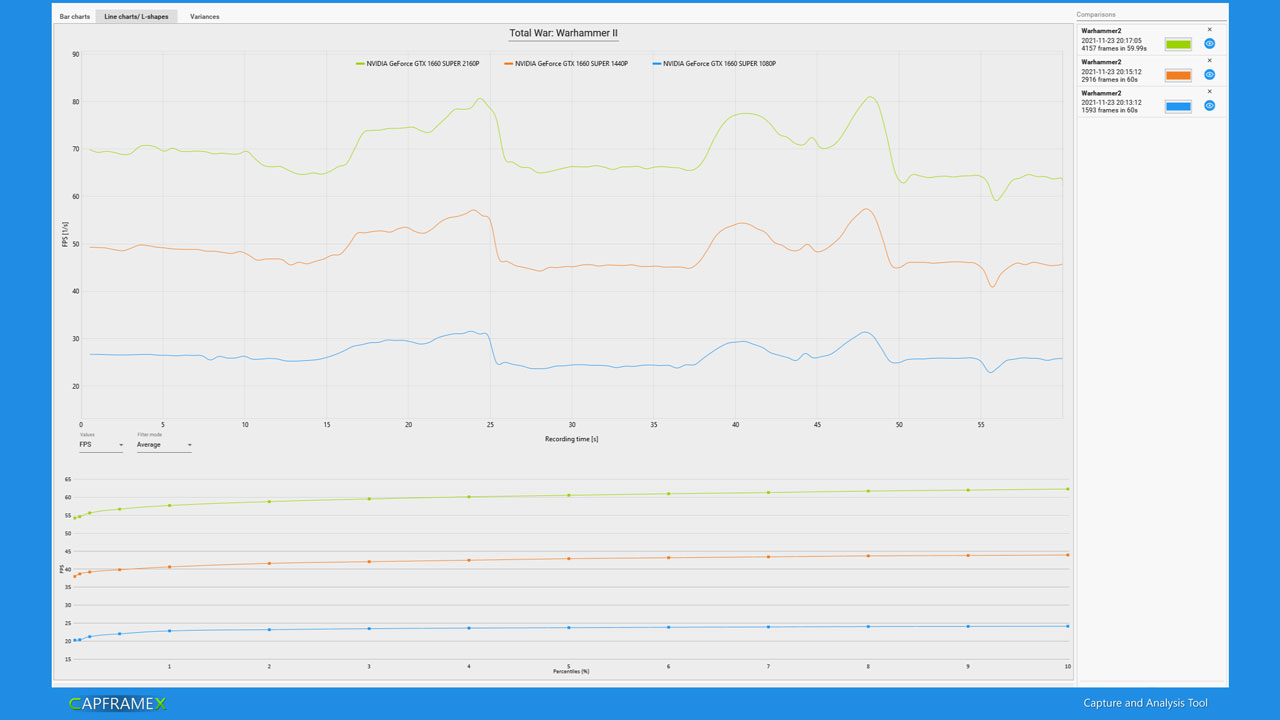Switch to the Variances tab
The width and height of the screenshot is (1280, 720).
(x=204, y=17)
